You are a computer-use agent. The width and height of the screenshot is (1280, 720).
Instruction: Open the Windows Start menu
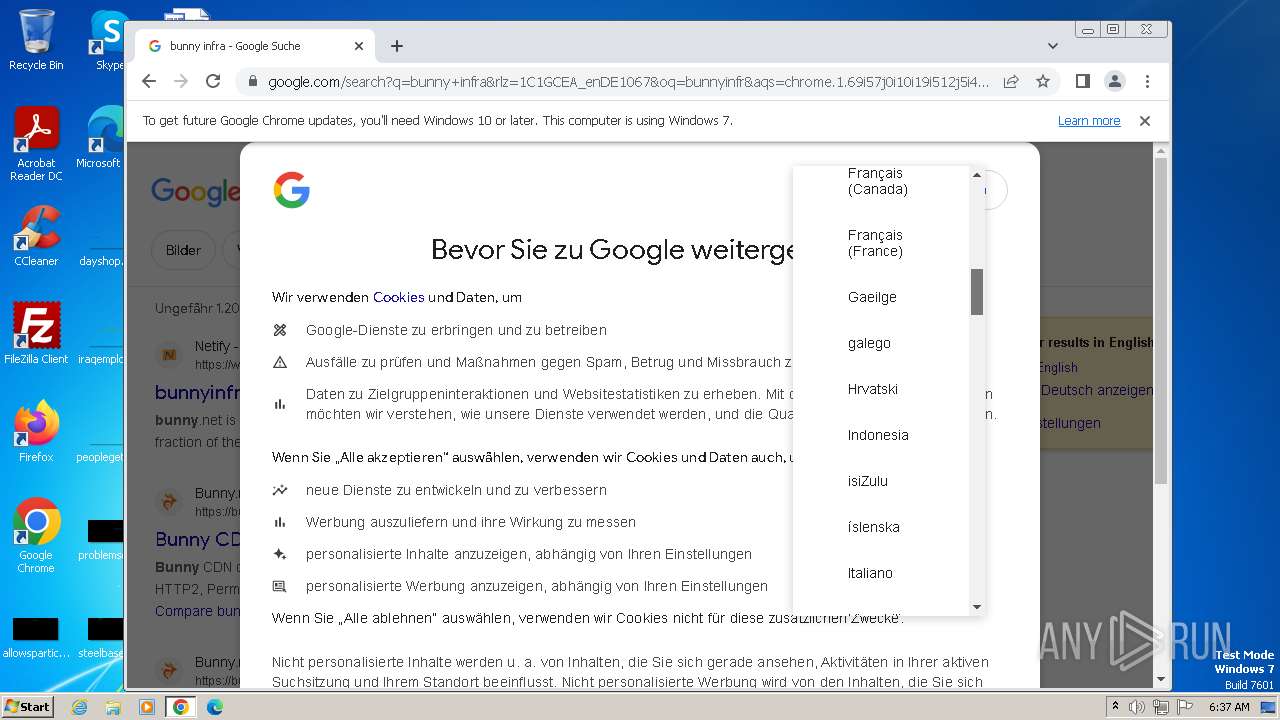[x=28, y=707]
